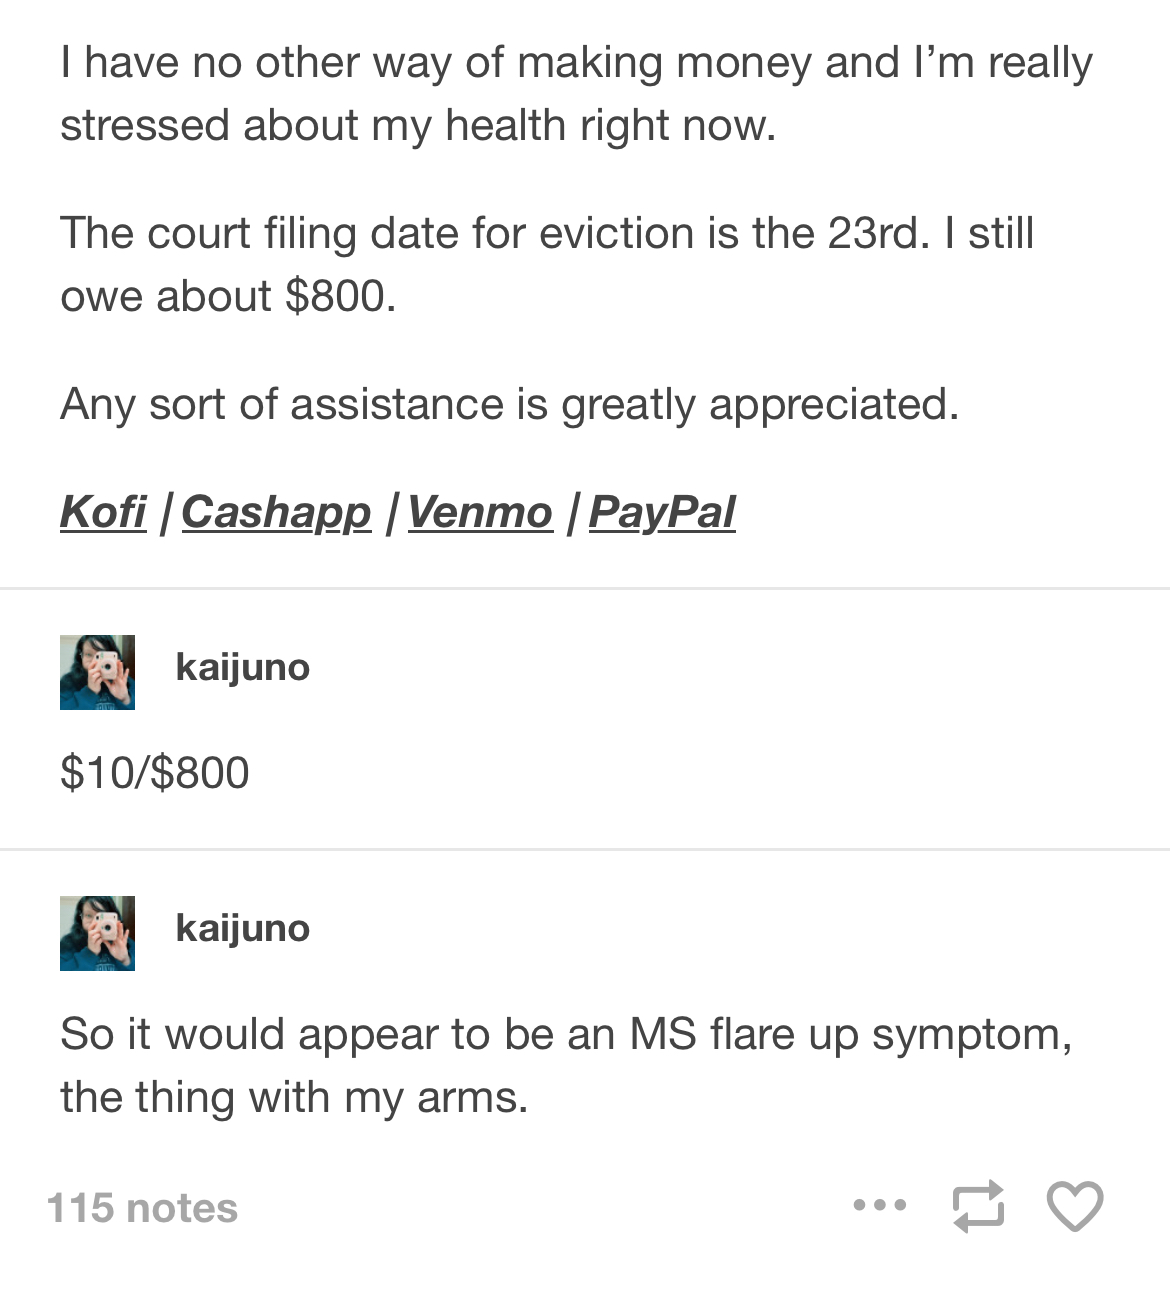Open the three-dot more options menu
1170x1305 pixels.
coord(880,1206)
